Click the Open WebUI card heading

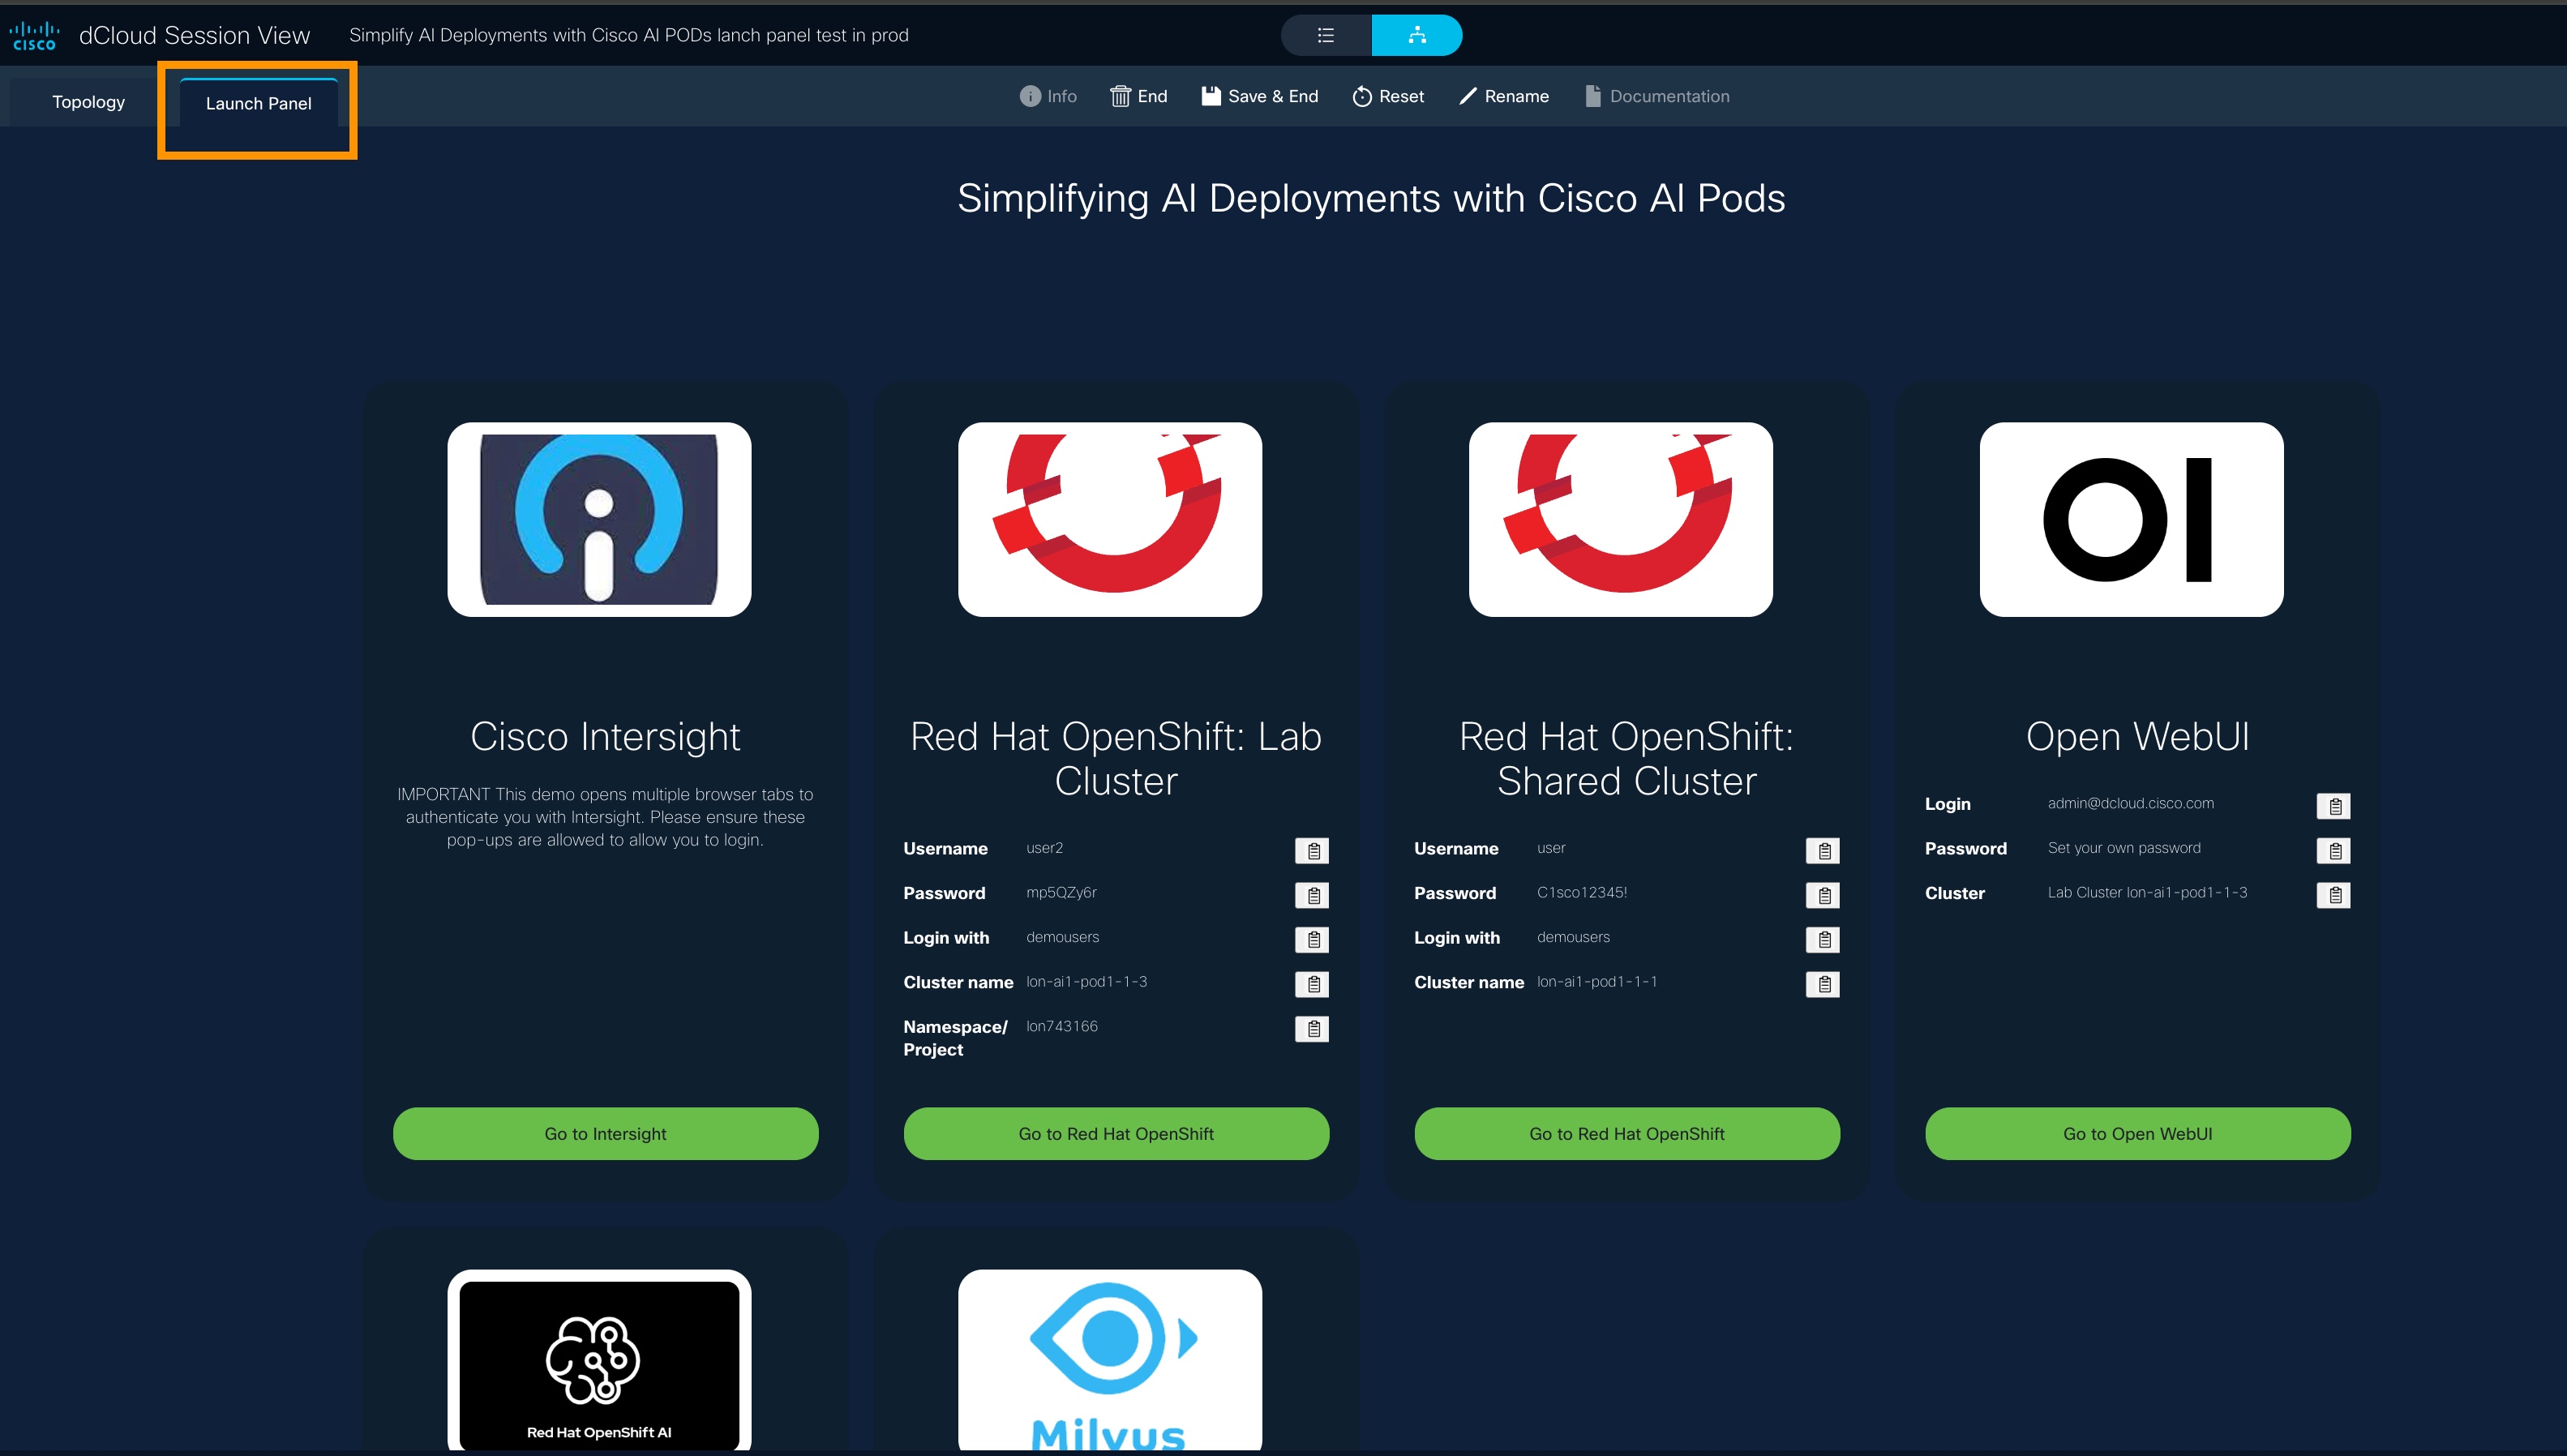coord(2138,737)
